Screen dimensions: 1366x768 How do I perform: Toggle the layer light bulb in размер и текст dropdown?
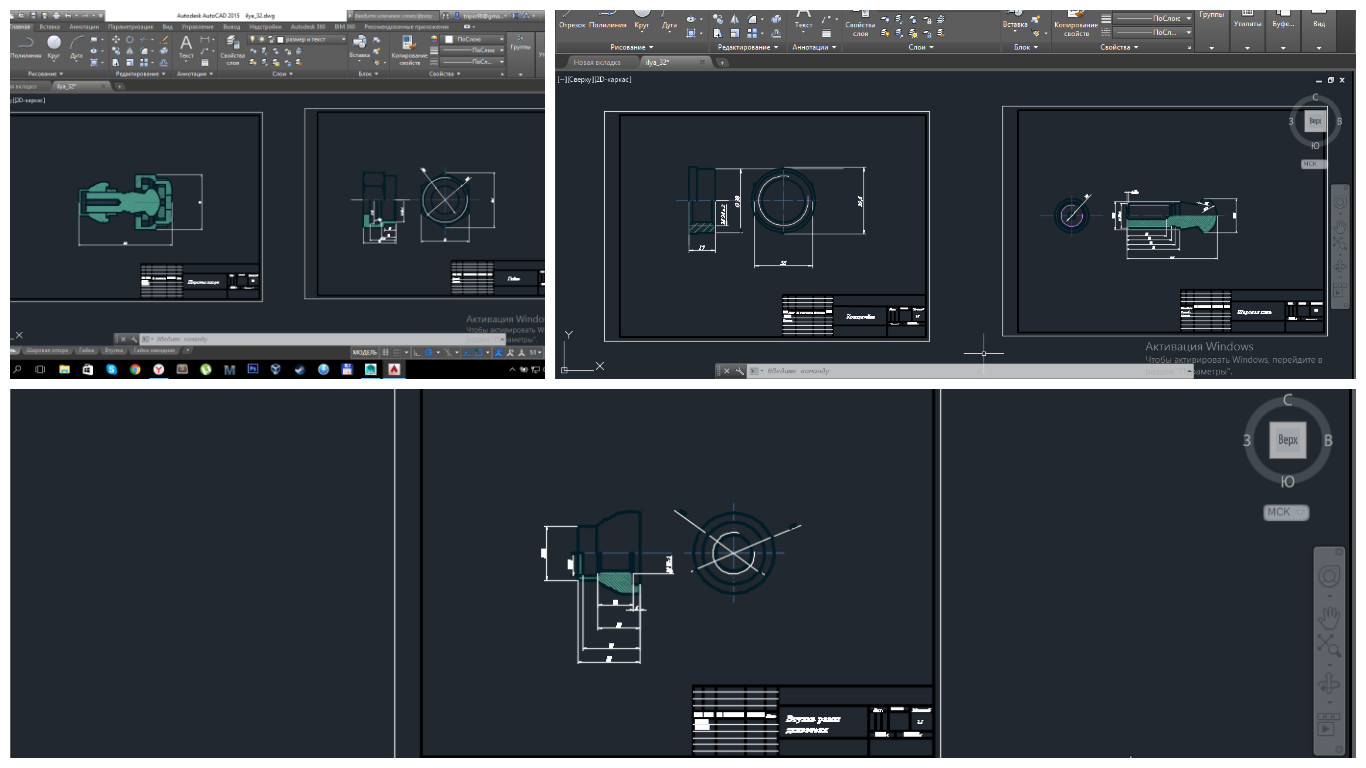coord(253,39)
